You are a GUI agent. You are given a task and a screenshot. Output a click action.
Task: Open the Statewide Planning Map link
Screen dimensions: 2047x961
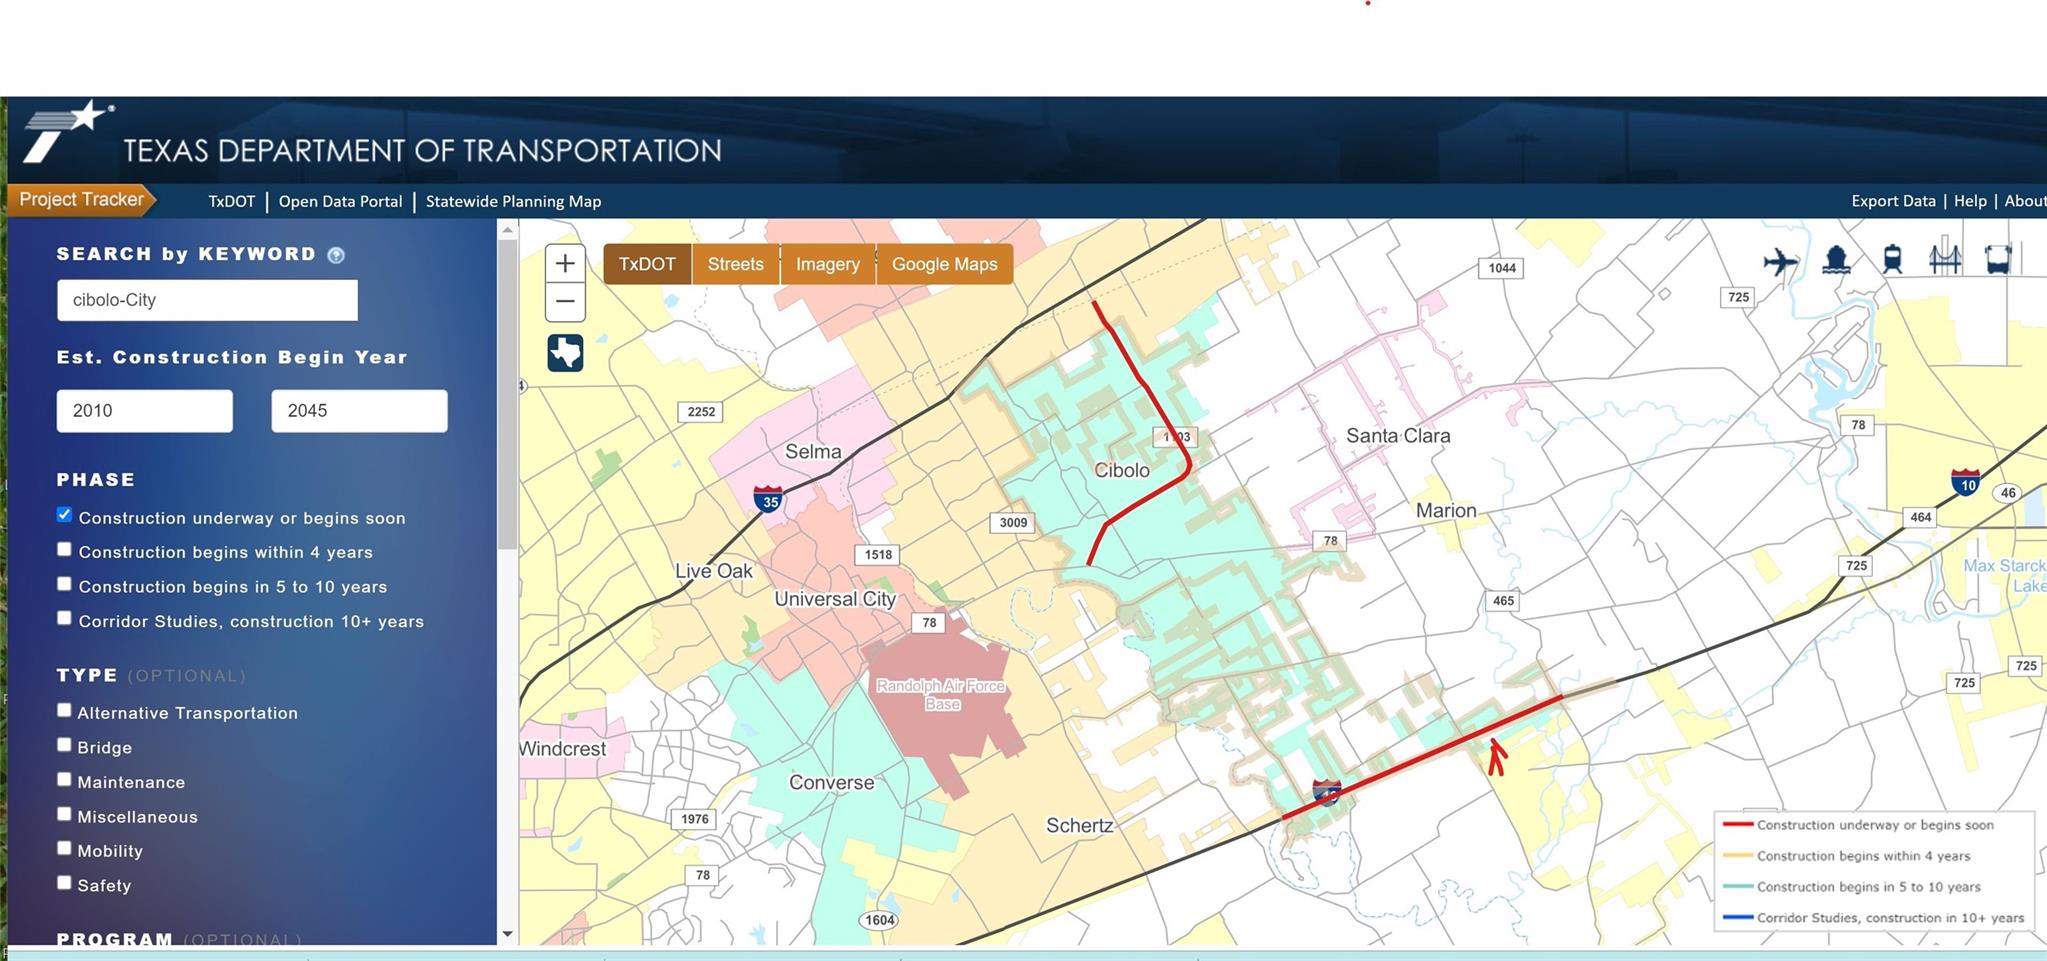pyautogui.click(x=513, y=201)
